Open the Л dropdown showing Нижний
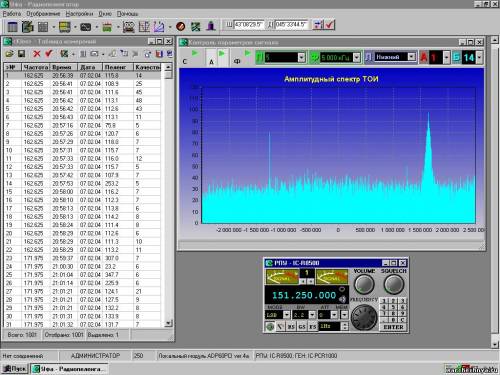Screen dimensions: 500x375 point(412,57)
